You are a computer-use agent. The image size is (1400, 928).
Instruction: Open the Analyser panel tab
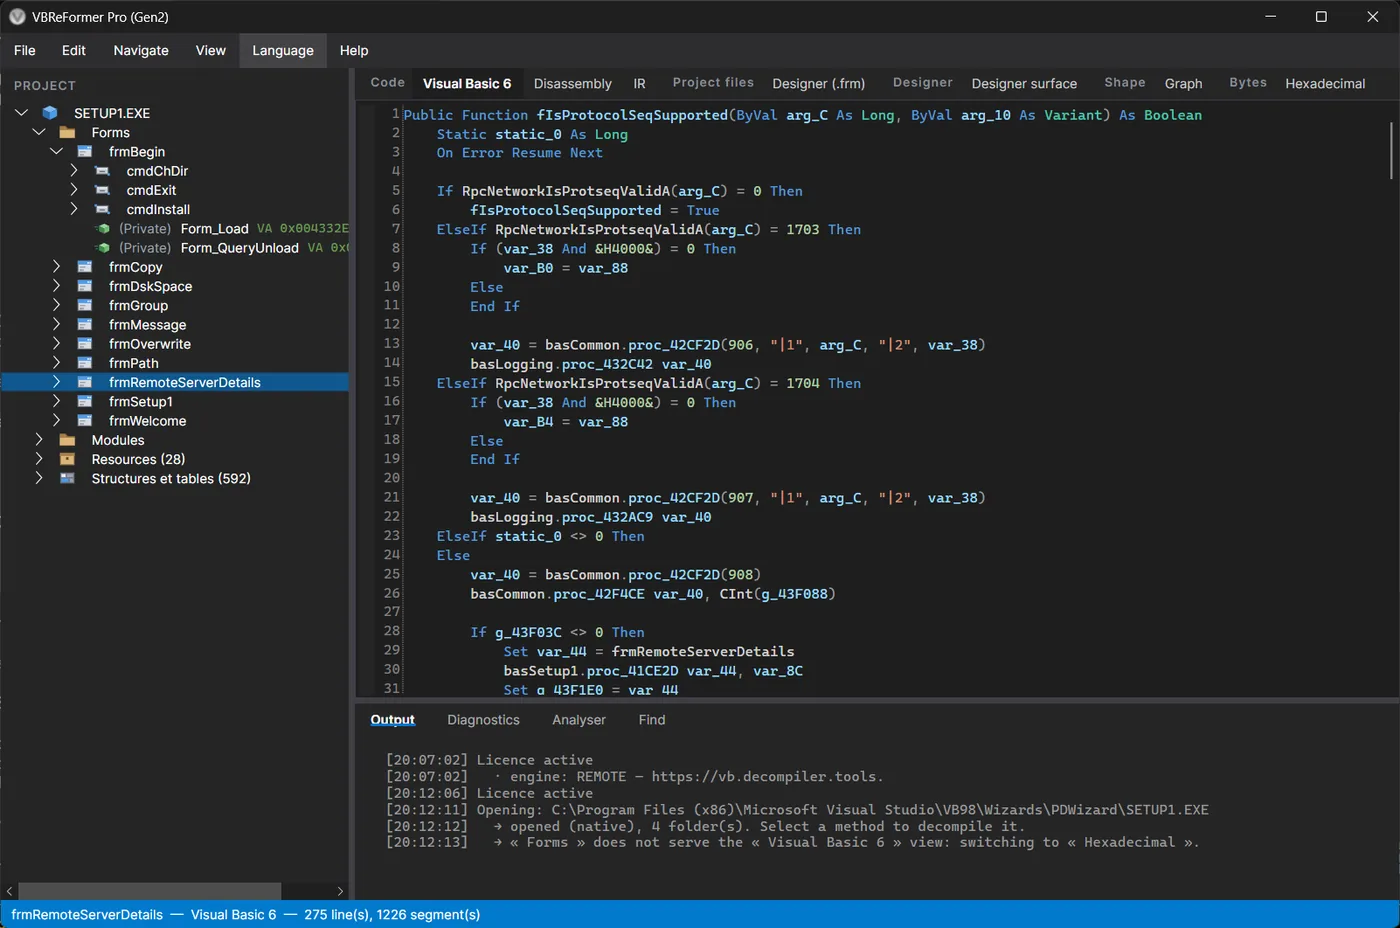(x=579, y=720)
